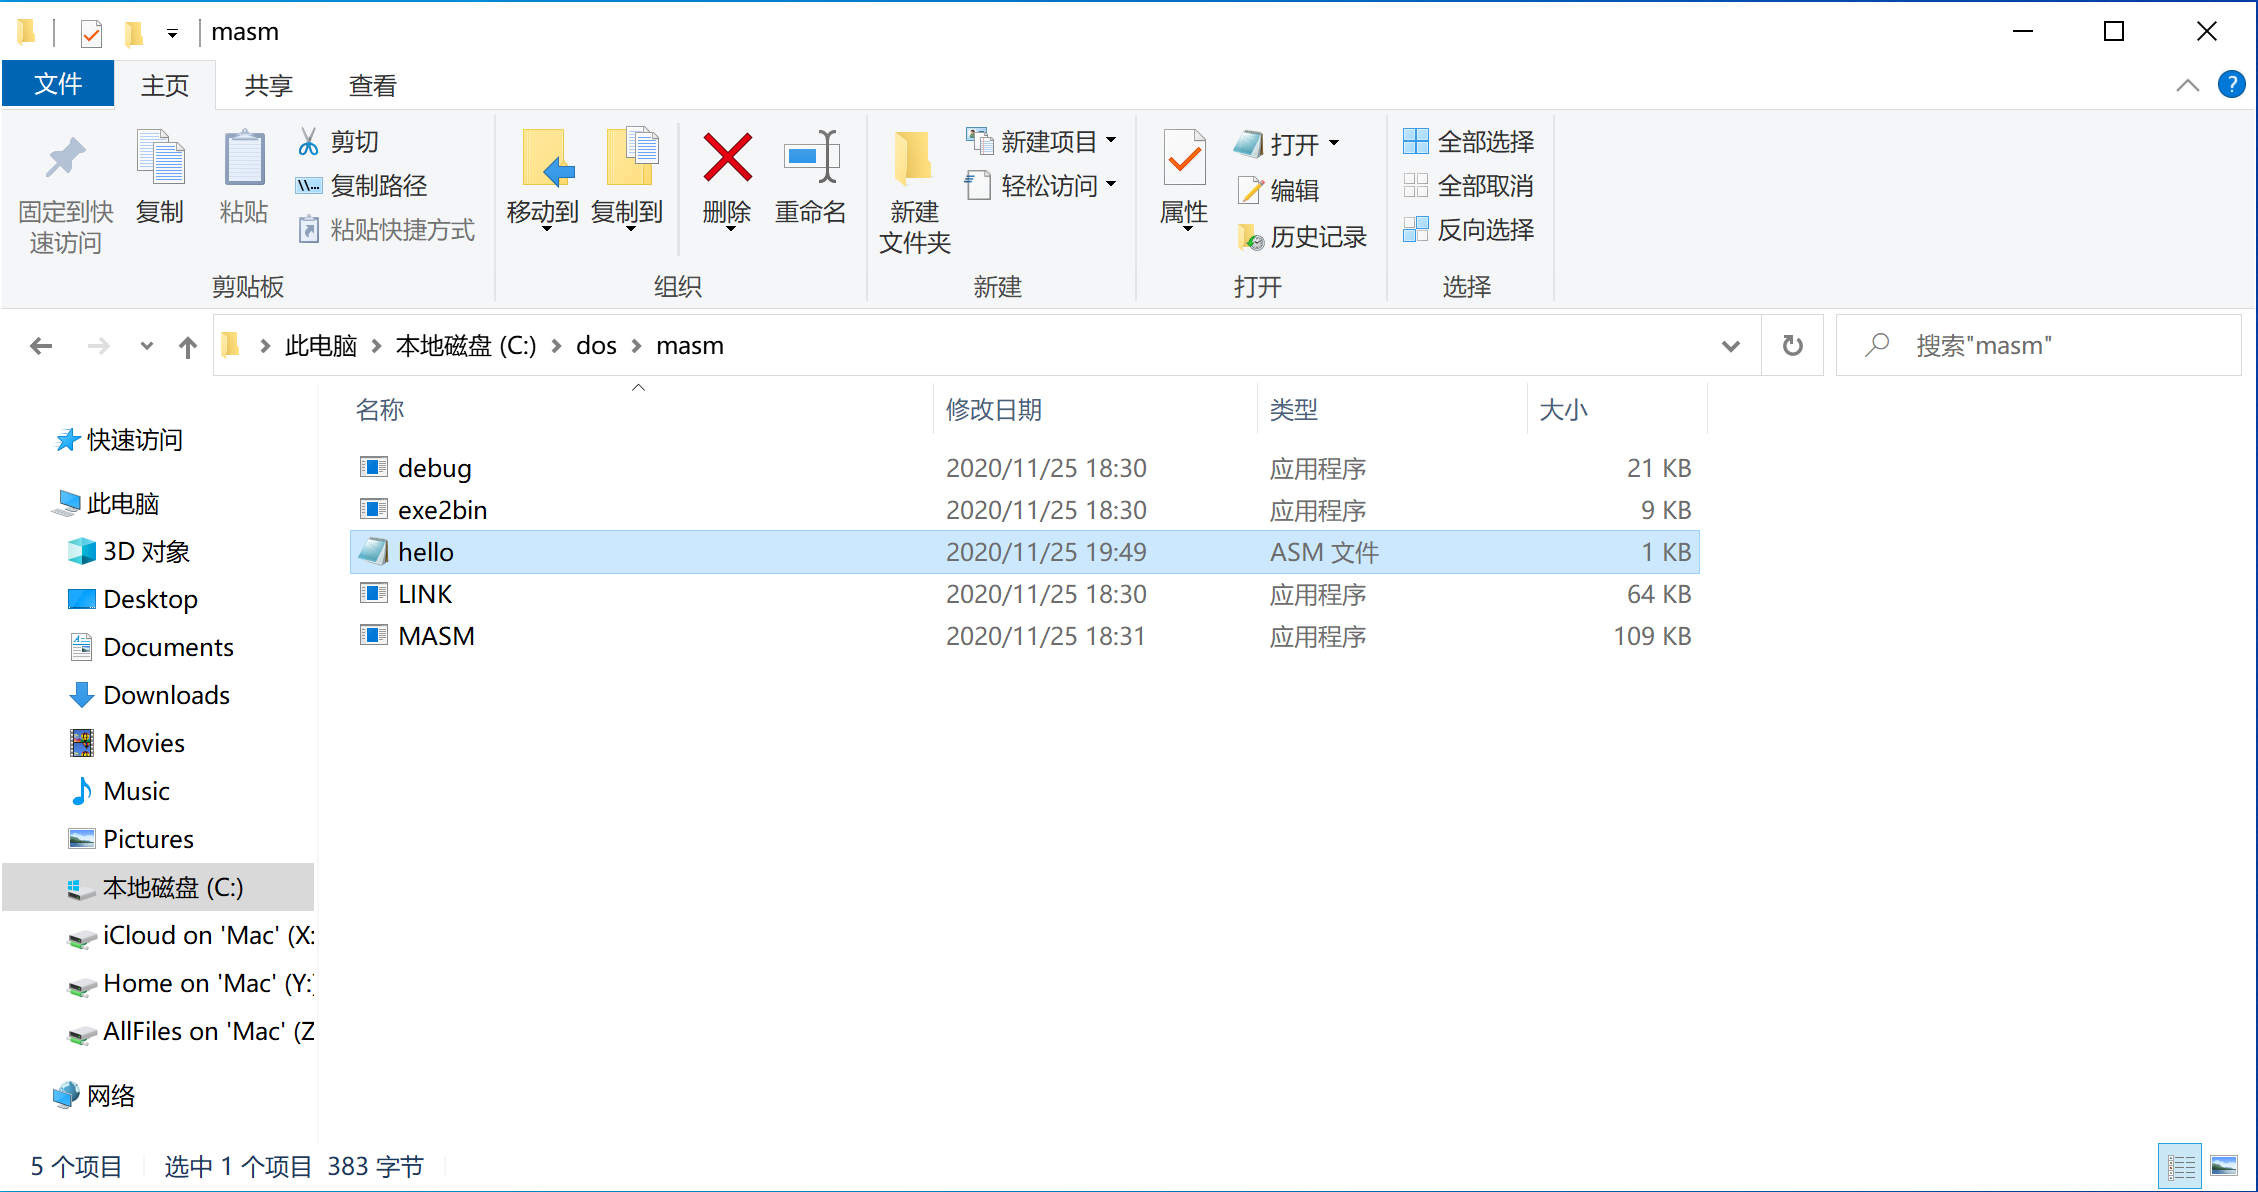Expand the 查看 (View) ribbon tab

click(372, 85)
